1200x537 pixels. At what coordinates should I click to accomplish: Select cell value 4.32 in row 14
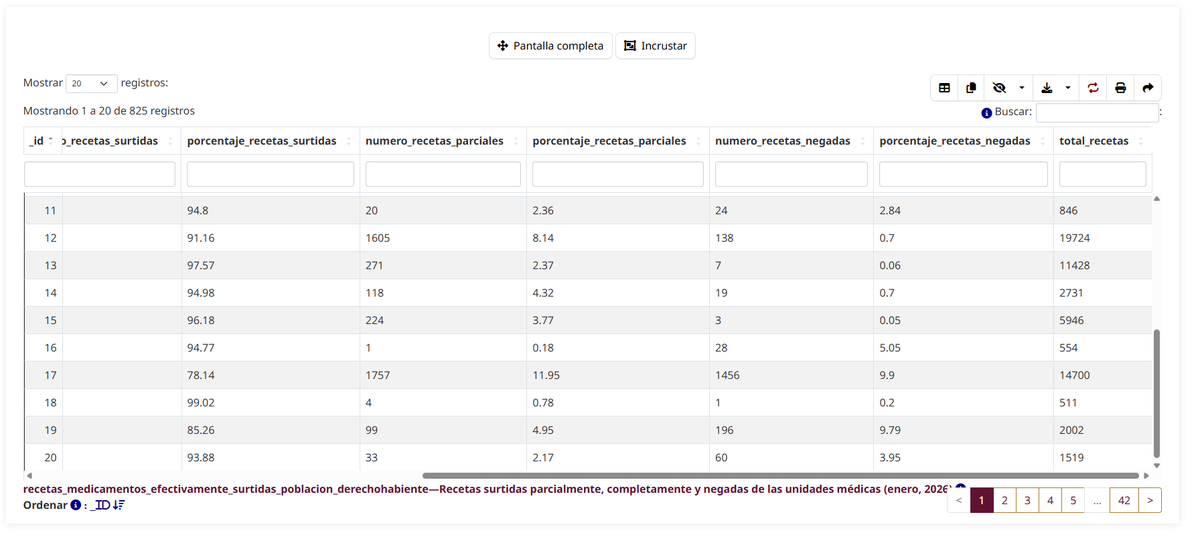[544, 293]
